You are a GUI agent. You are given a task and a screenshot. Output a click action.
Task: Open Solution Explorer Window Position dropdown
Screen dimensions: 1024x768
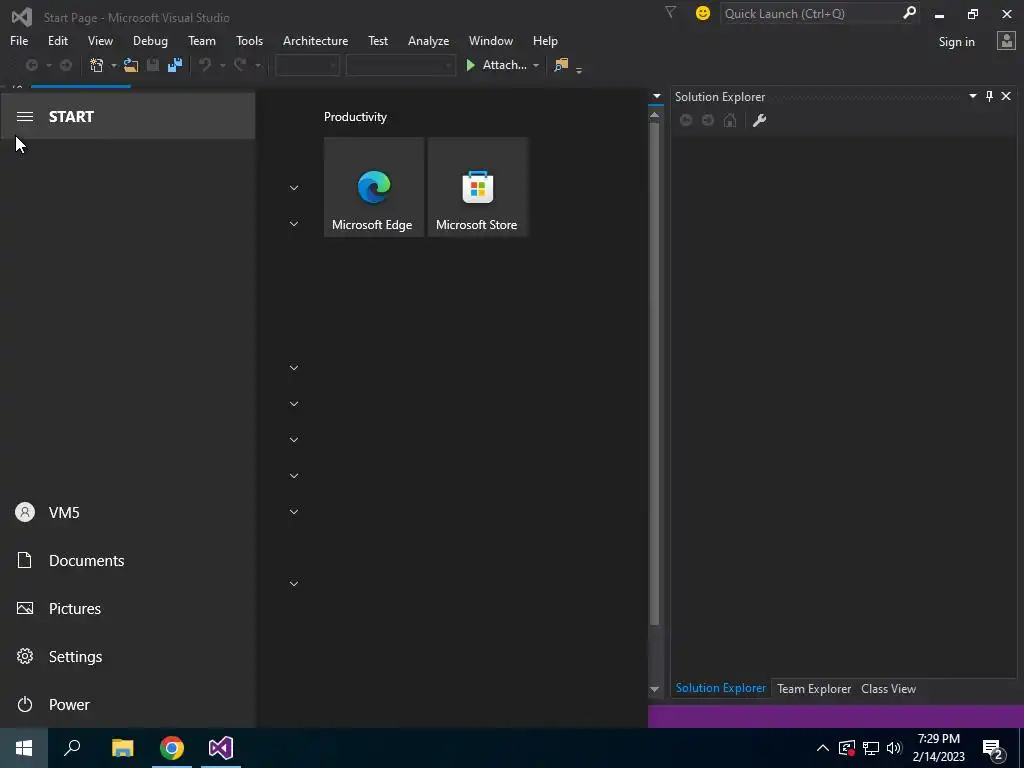[972, 96]
